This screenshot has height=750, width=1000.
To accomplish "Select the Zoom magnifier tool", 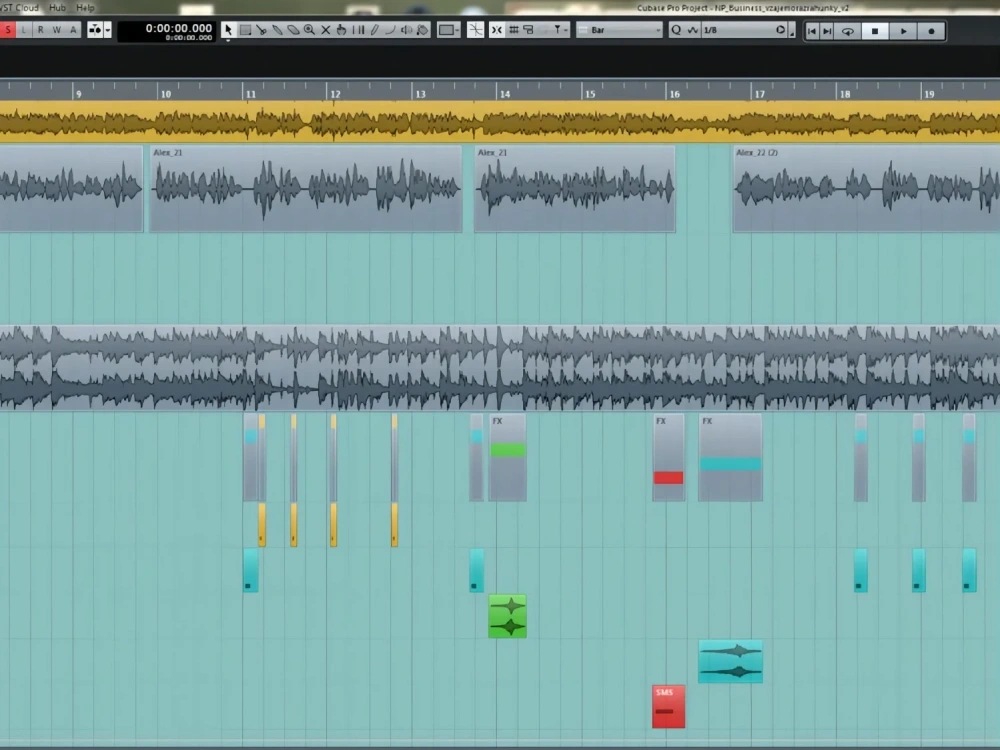I will pos(309,30).
